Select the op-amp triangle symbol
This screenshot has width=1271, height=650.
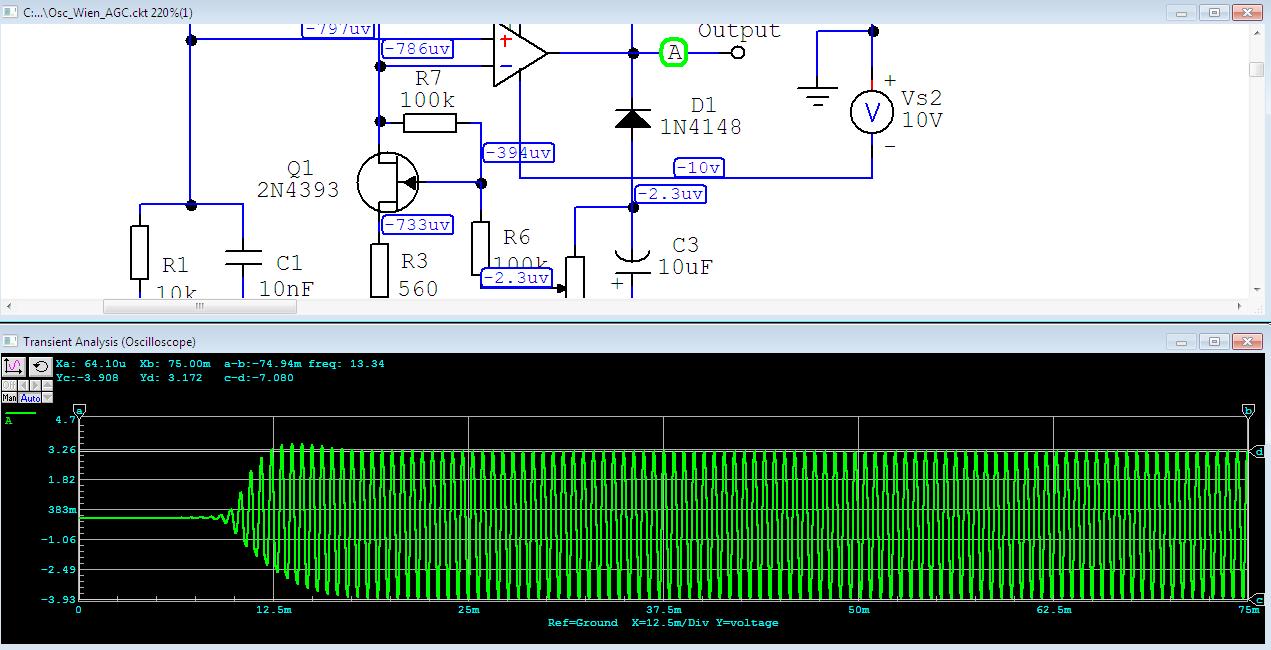click(x=520, y=53)
